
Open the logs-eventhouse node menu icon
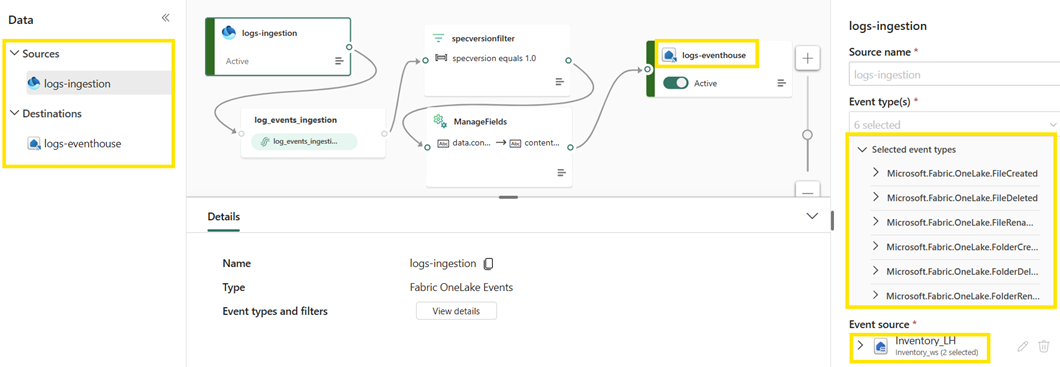781,83
